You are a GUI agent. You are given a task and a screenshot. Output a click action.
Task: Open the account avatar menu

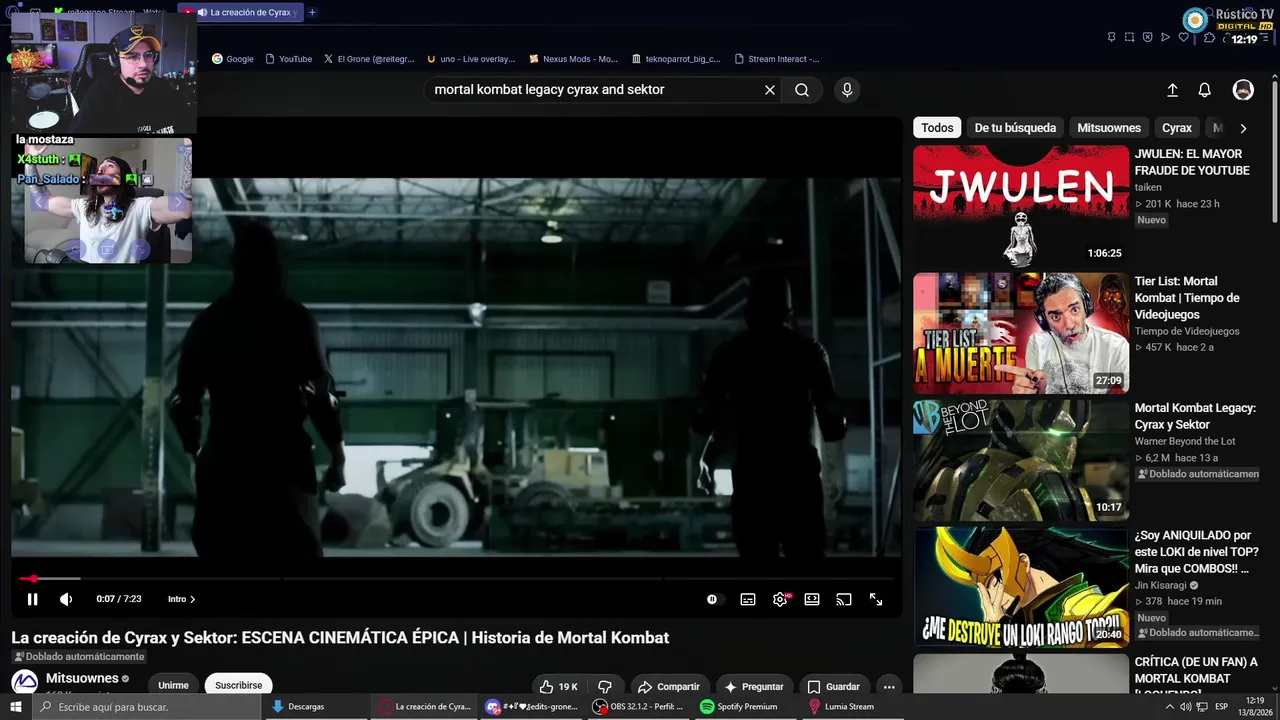[x=1243, y=90]
